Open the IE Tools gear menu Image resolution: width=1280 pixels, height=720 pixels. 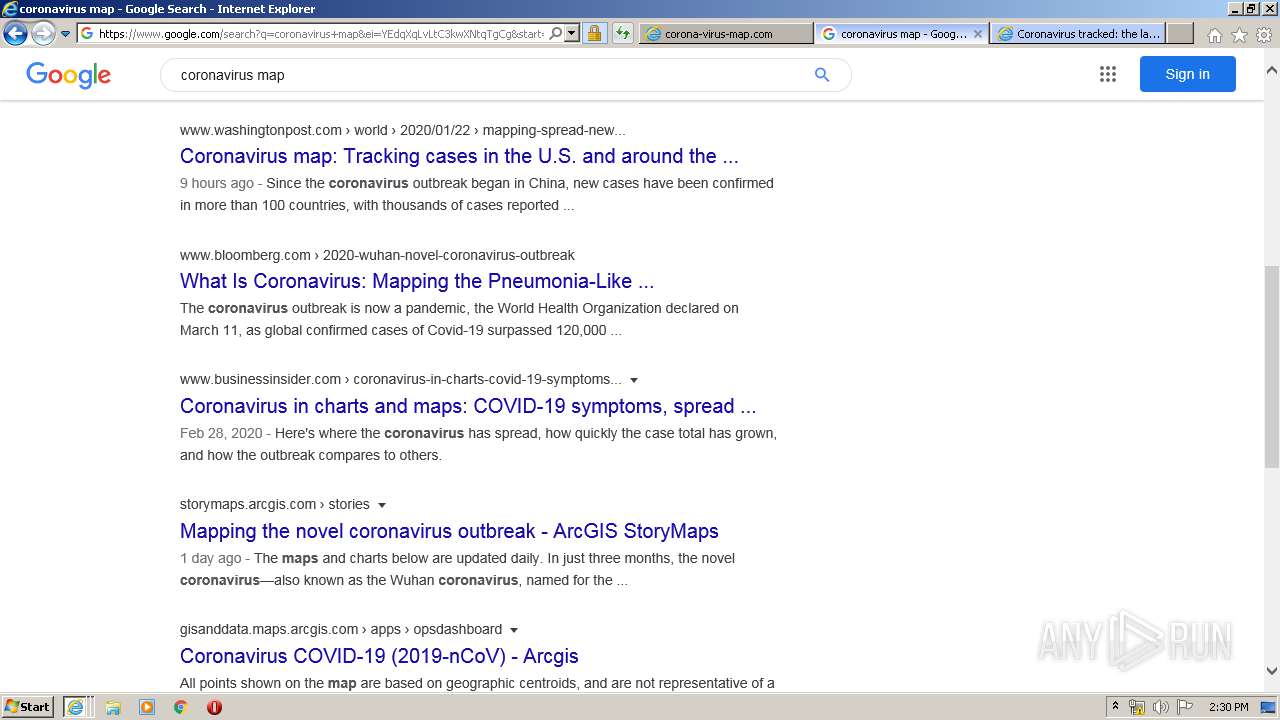(1264, 35)
